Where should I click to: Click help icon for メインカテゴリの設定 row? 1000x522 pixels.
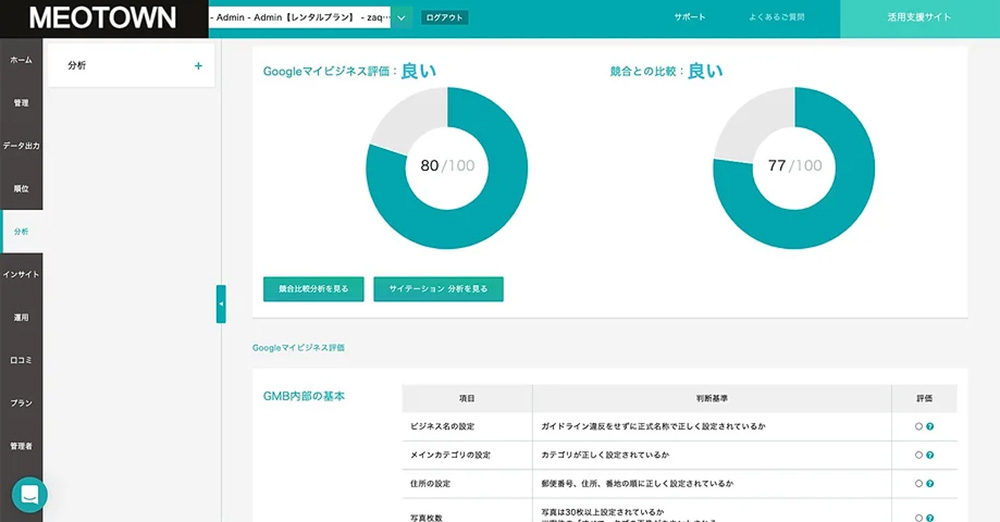pyautogui.click(x=930, y=455)
